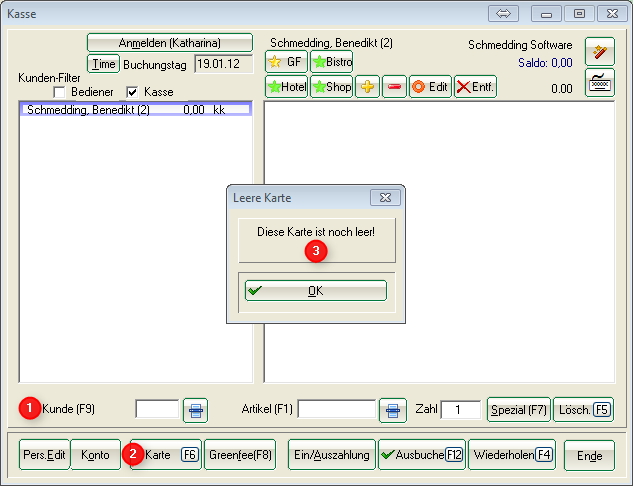Open the Shop article group
Screen dimensions: 633x486
point(331,87)
